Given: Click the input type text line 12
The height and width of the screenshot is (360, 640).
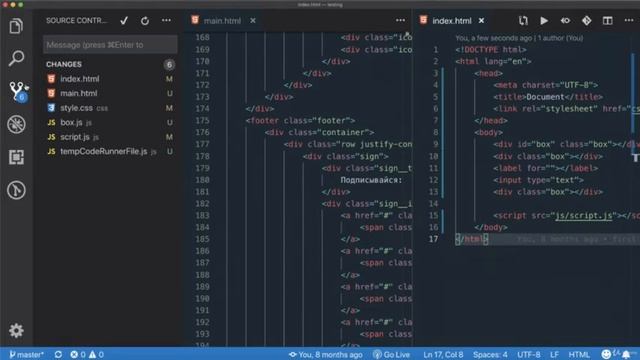Looking at the screenshot, I should (538, 180).
